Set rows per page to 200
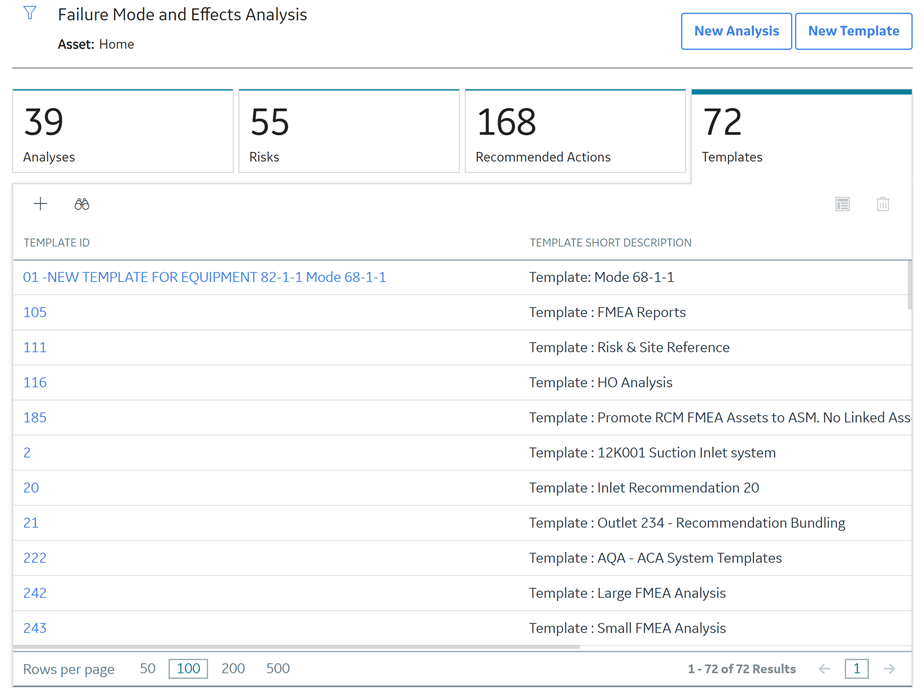This screenshot has height=688, width=924. click(x=233, y=669)
